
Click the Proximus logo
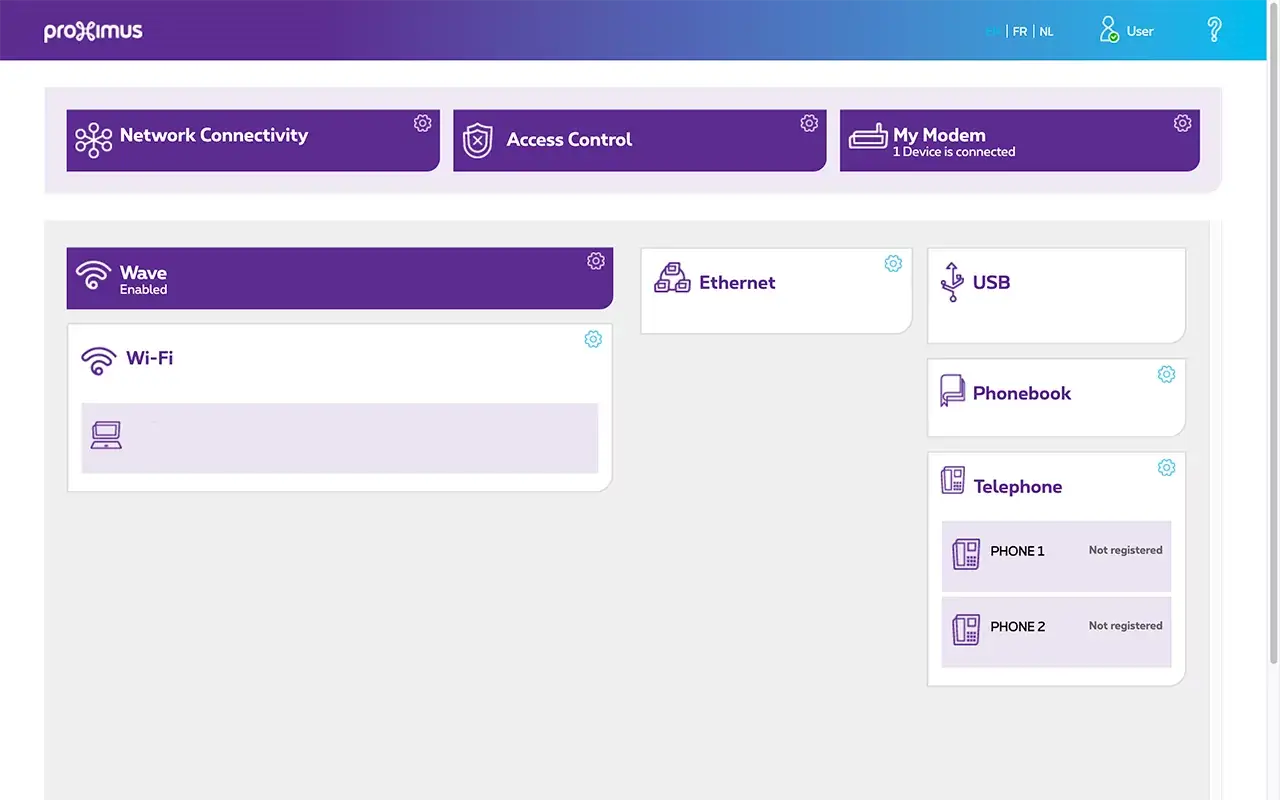pos(93,32)
